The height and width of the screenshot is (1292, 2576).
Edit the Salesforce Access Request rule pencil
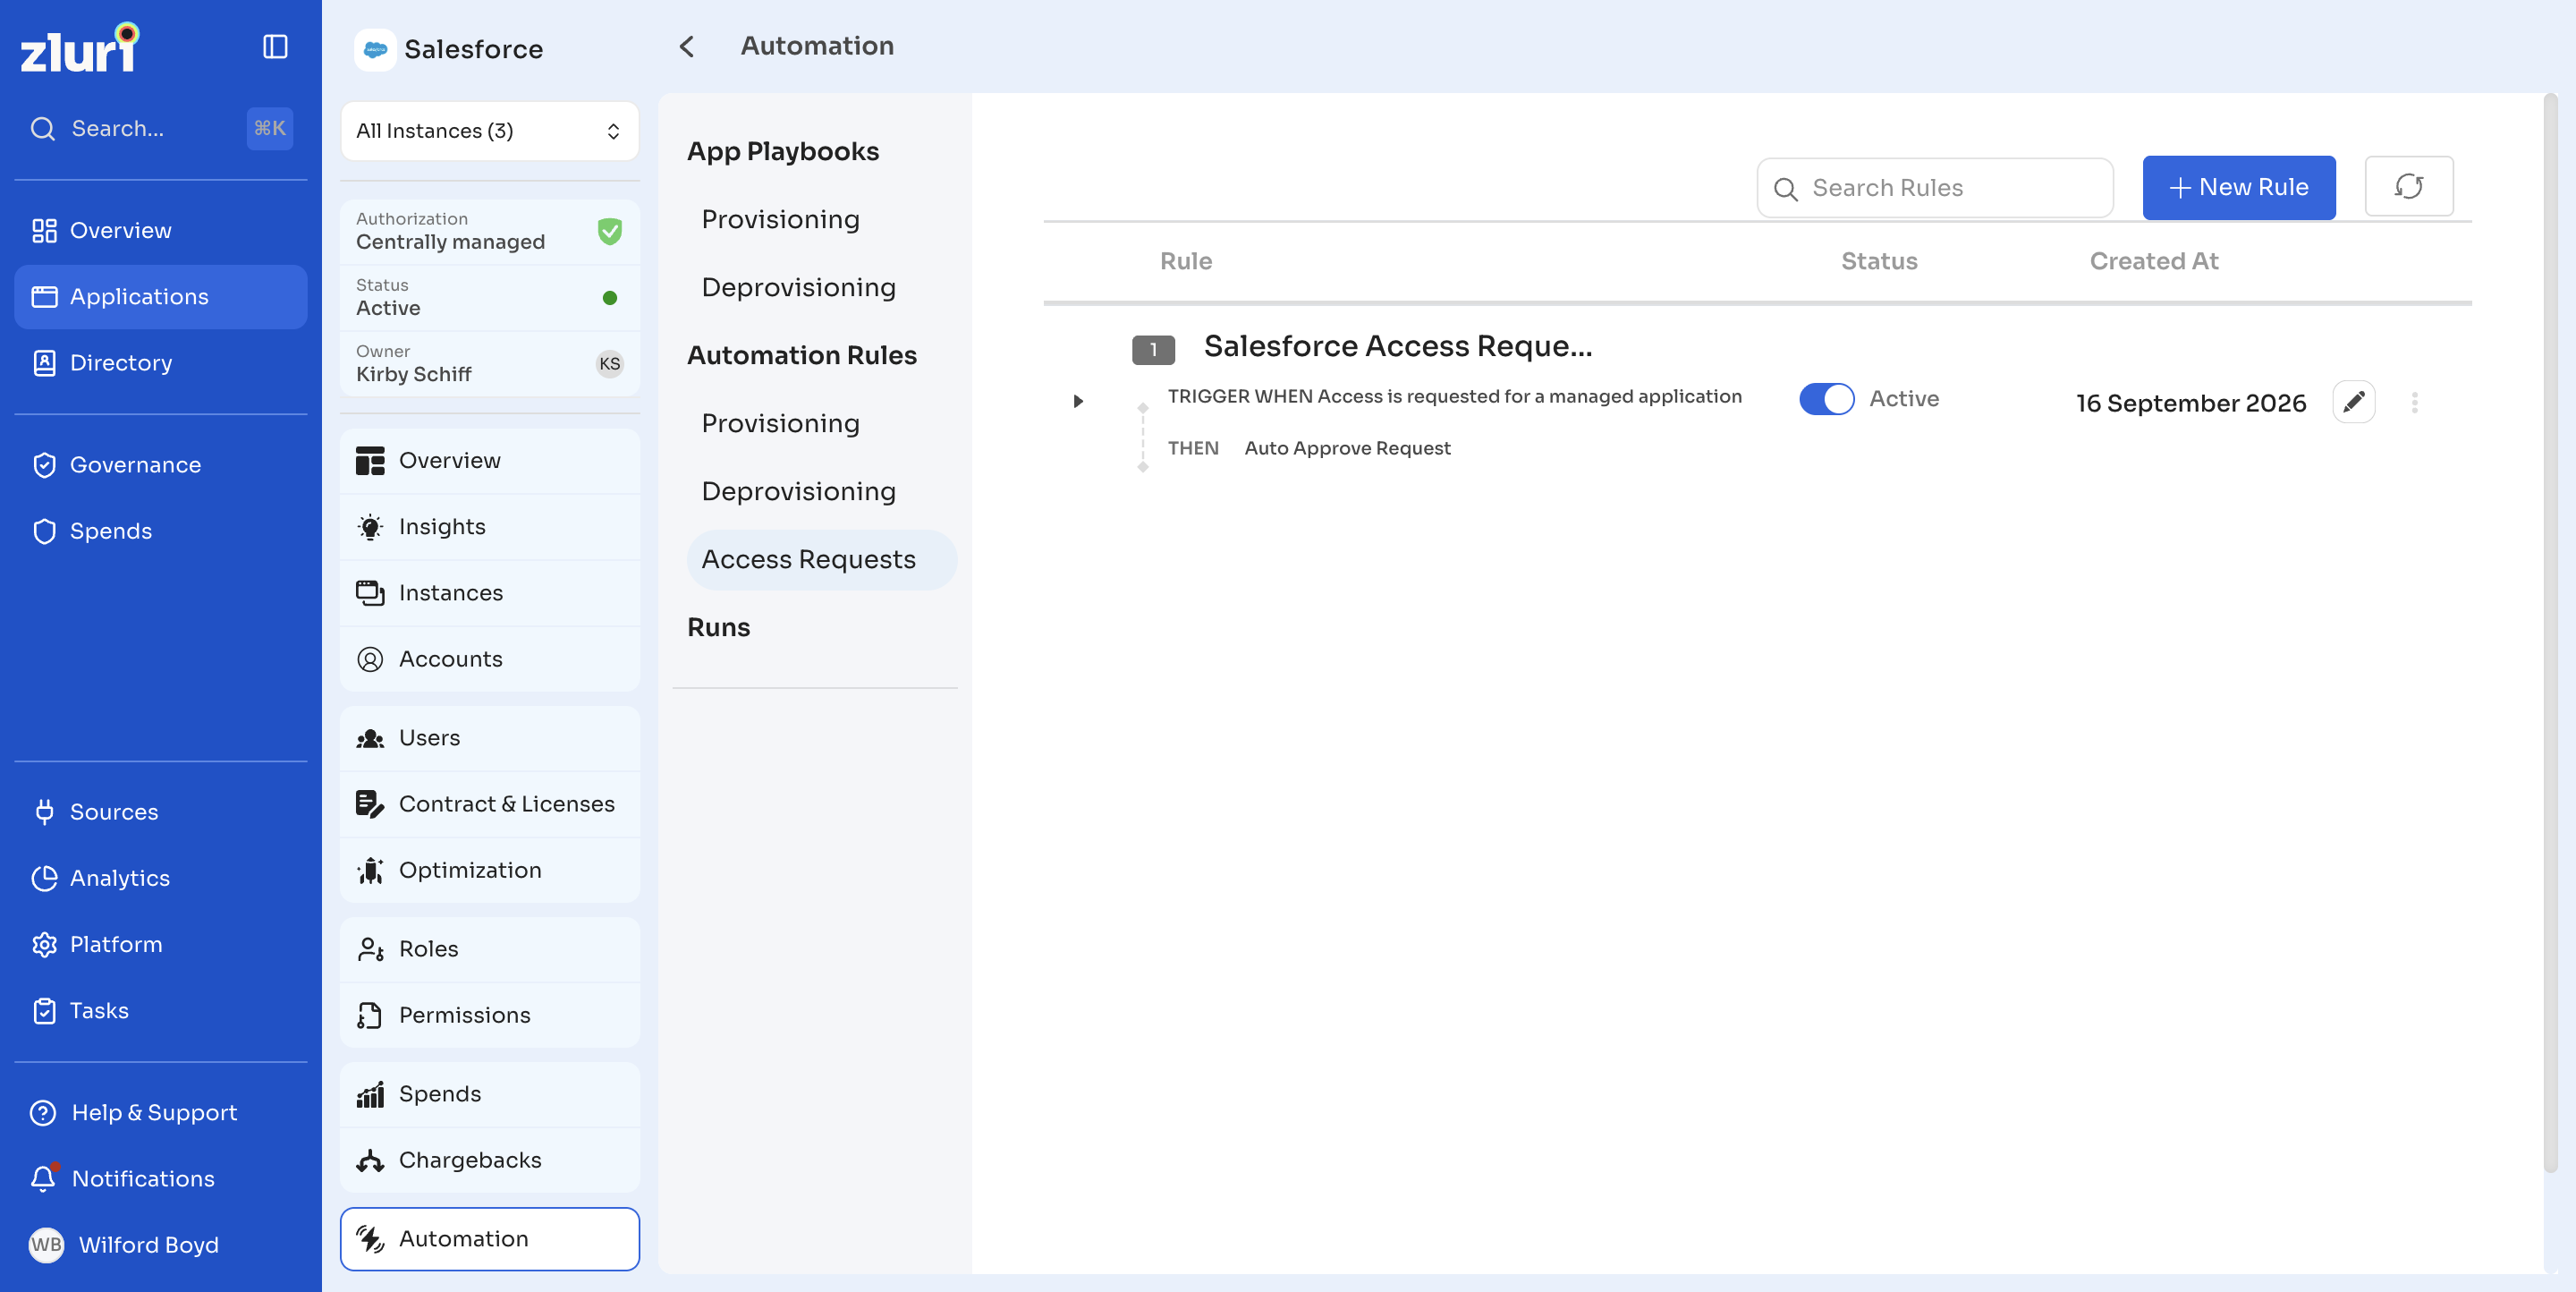tap(2354, 402)
